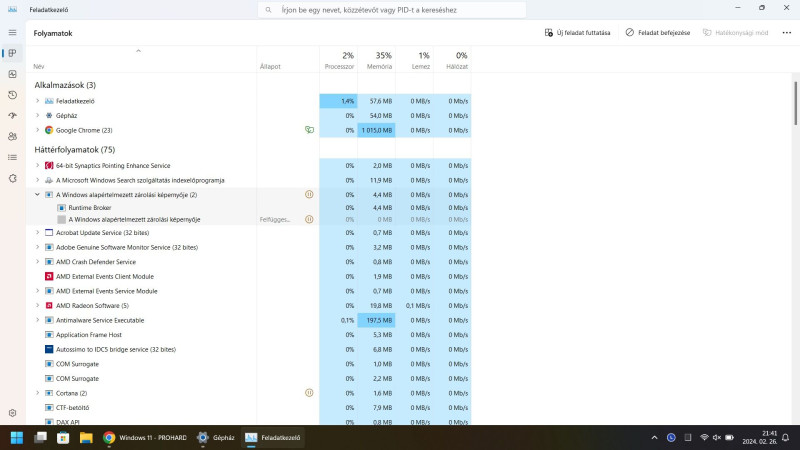Select the CTF-betöltő process row
The image size is (800, 450).
[249, 408]
